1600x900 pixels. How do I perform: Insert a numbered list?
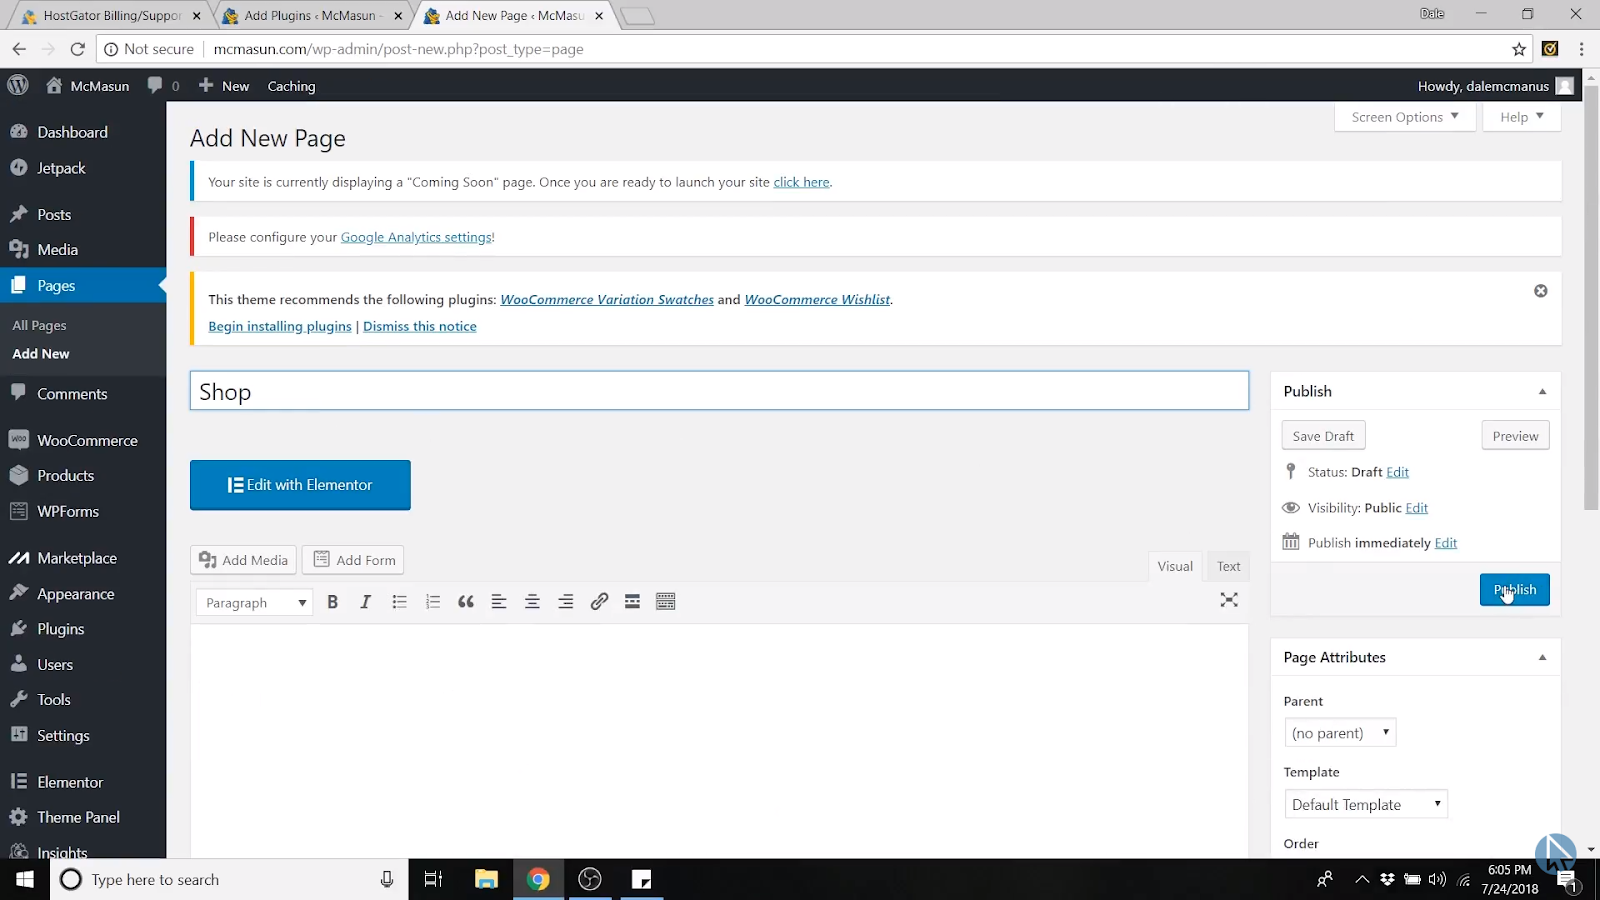432,602
